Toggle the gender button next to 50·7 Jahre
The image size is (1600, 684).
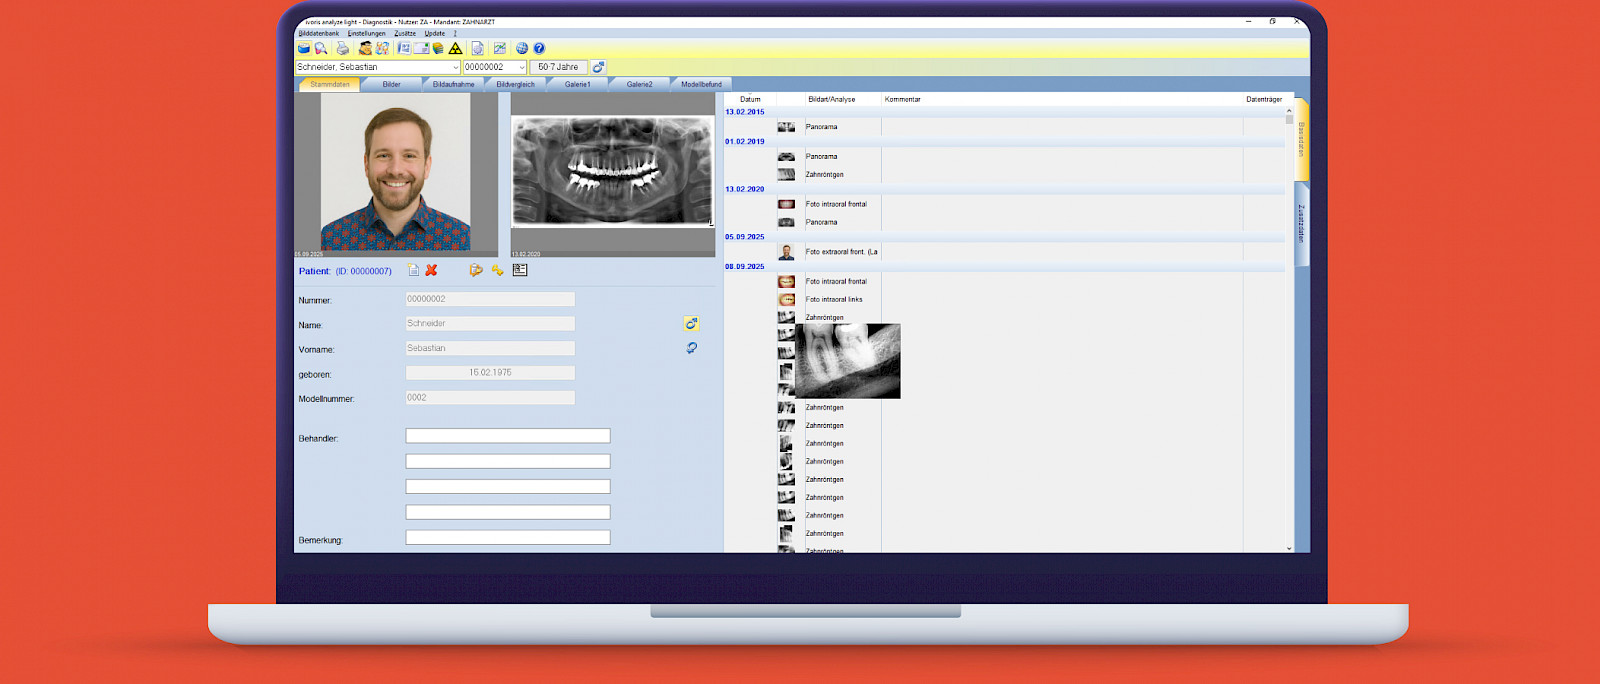pos(598,67)
